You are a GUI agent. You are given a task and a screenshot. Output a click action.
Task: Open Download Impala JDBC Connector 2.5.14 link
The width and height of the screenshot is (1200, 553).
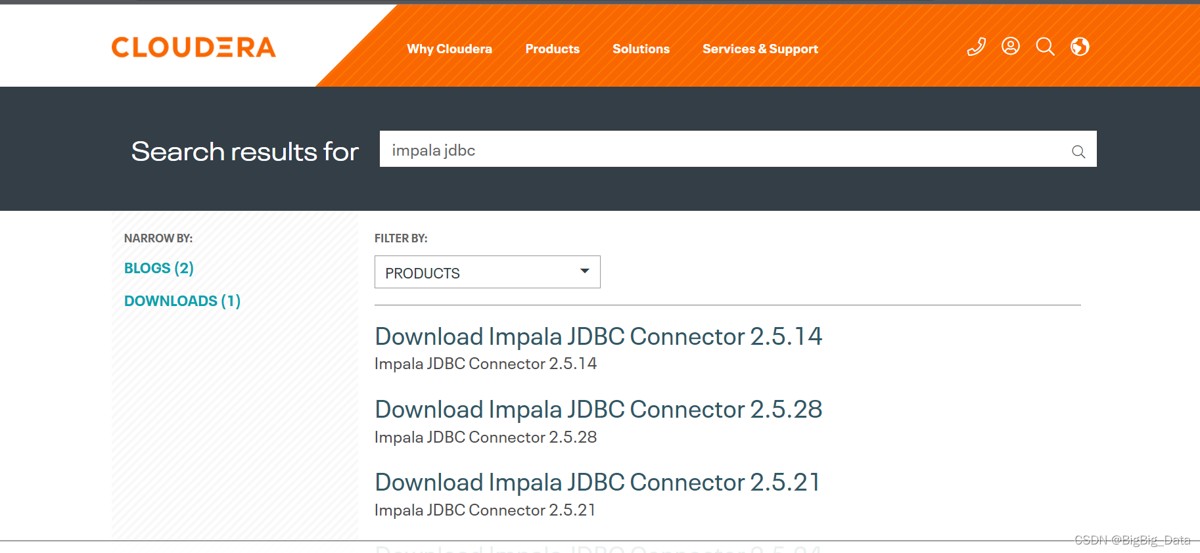(598, 336)
